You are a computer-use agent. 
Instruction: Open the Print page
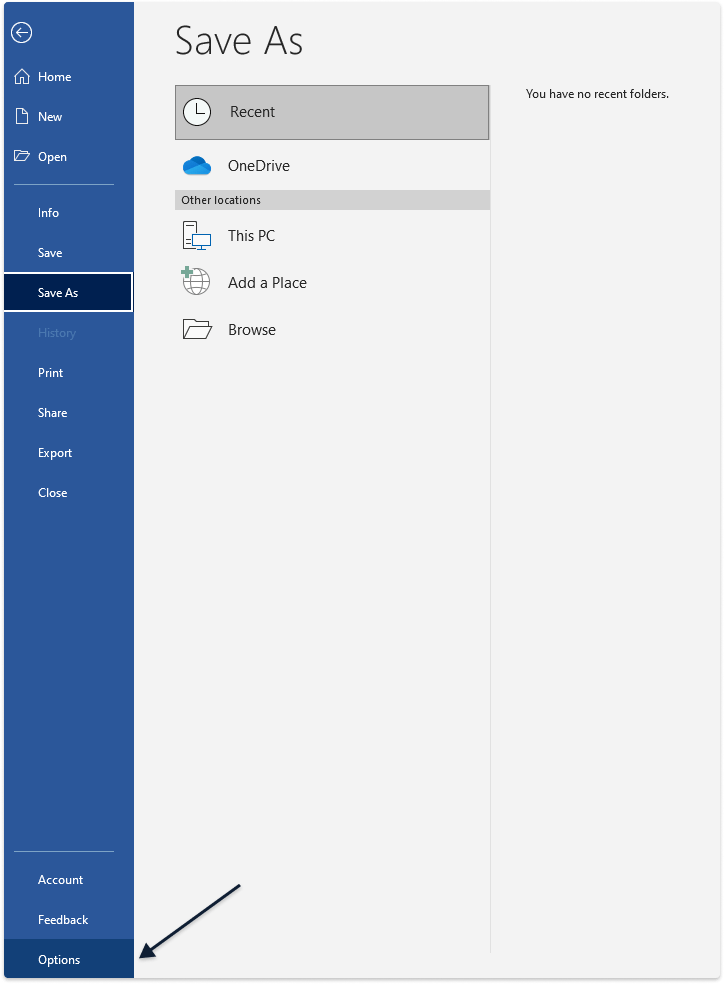pos(50,373)
